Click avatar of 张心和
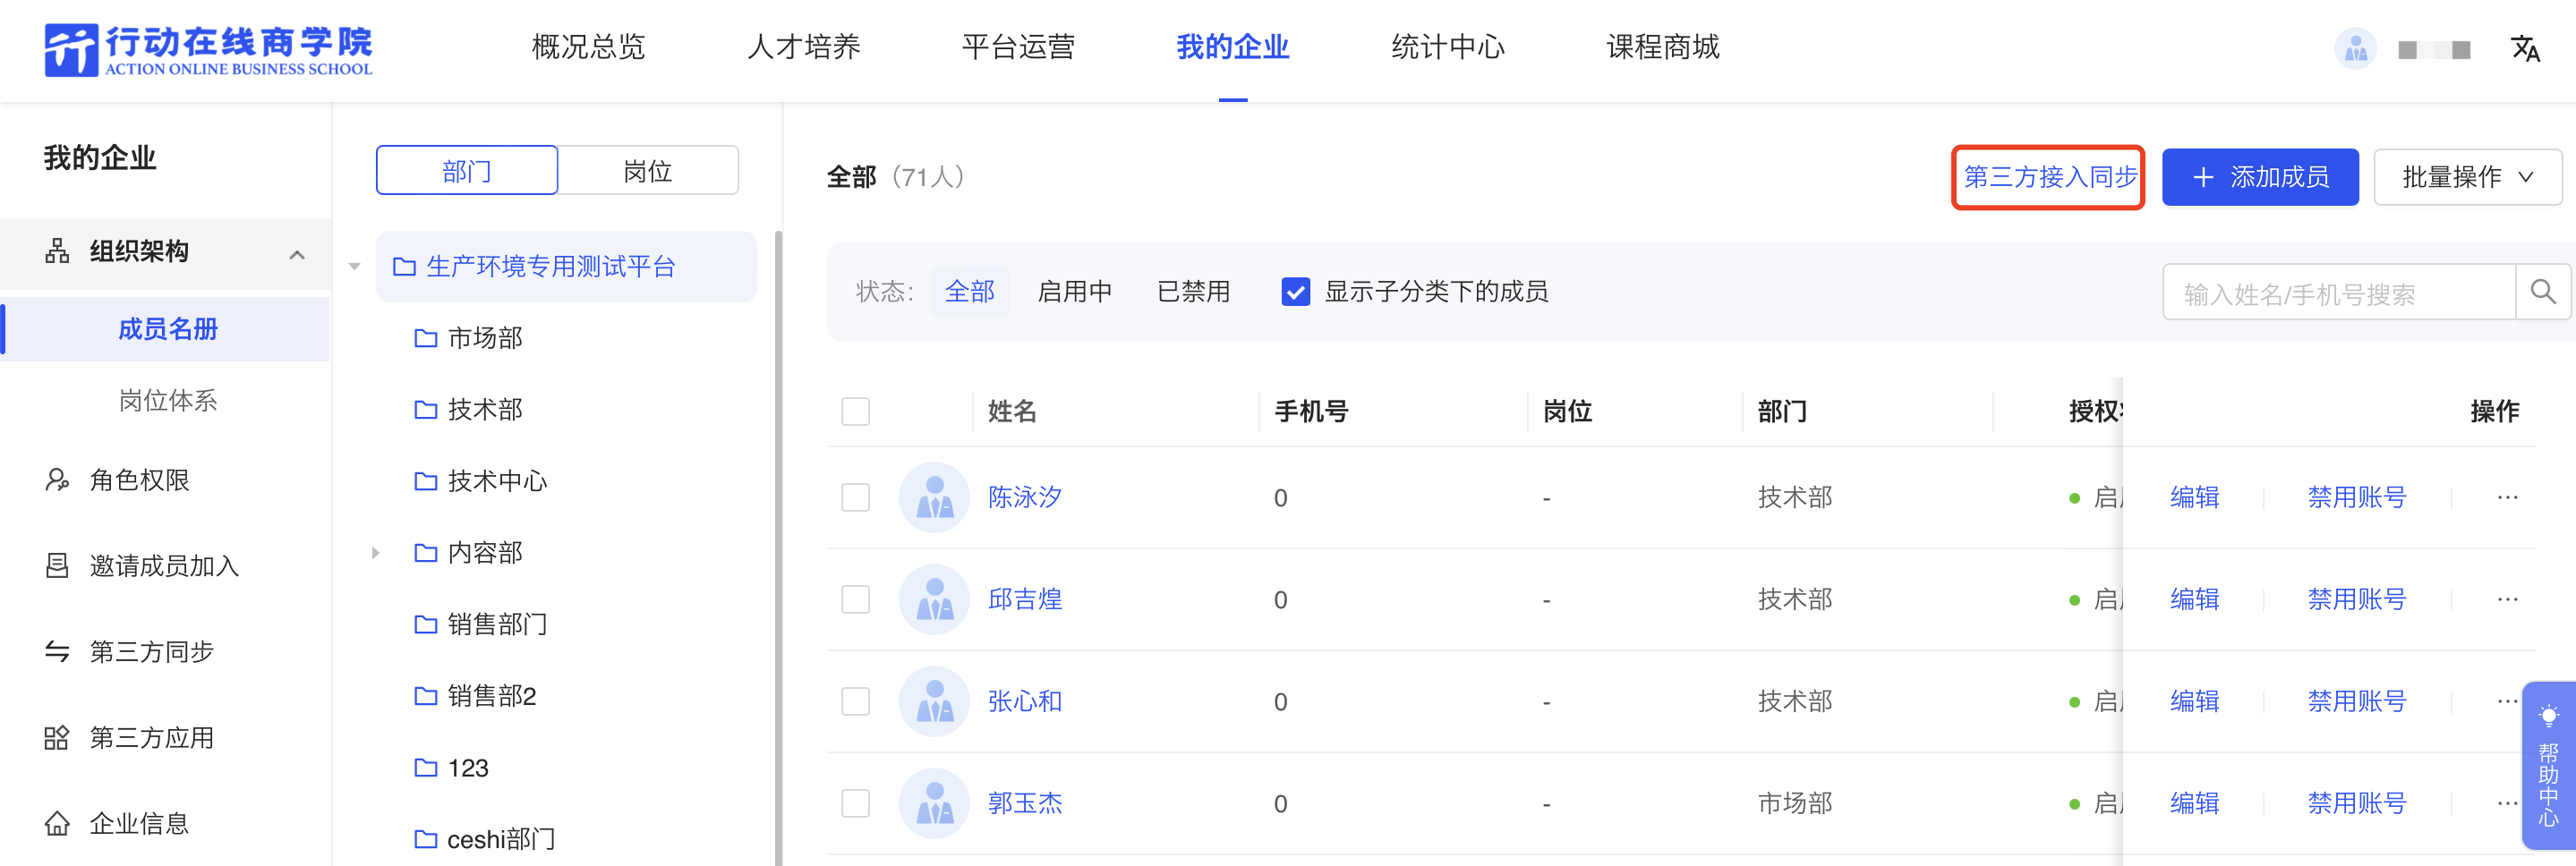 pyautogui.click(x=934, y=701)
